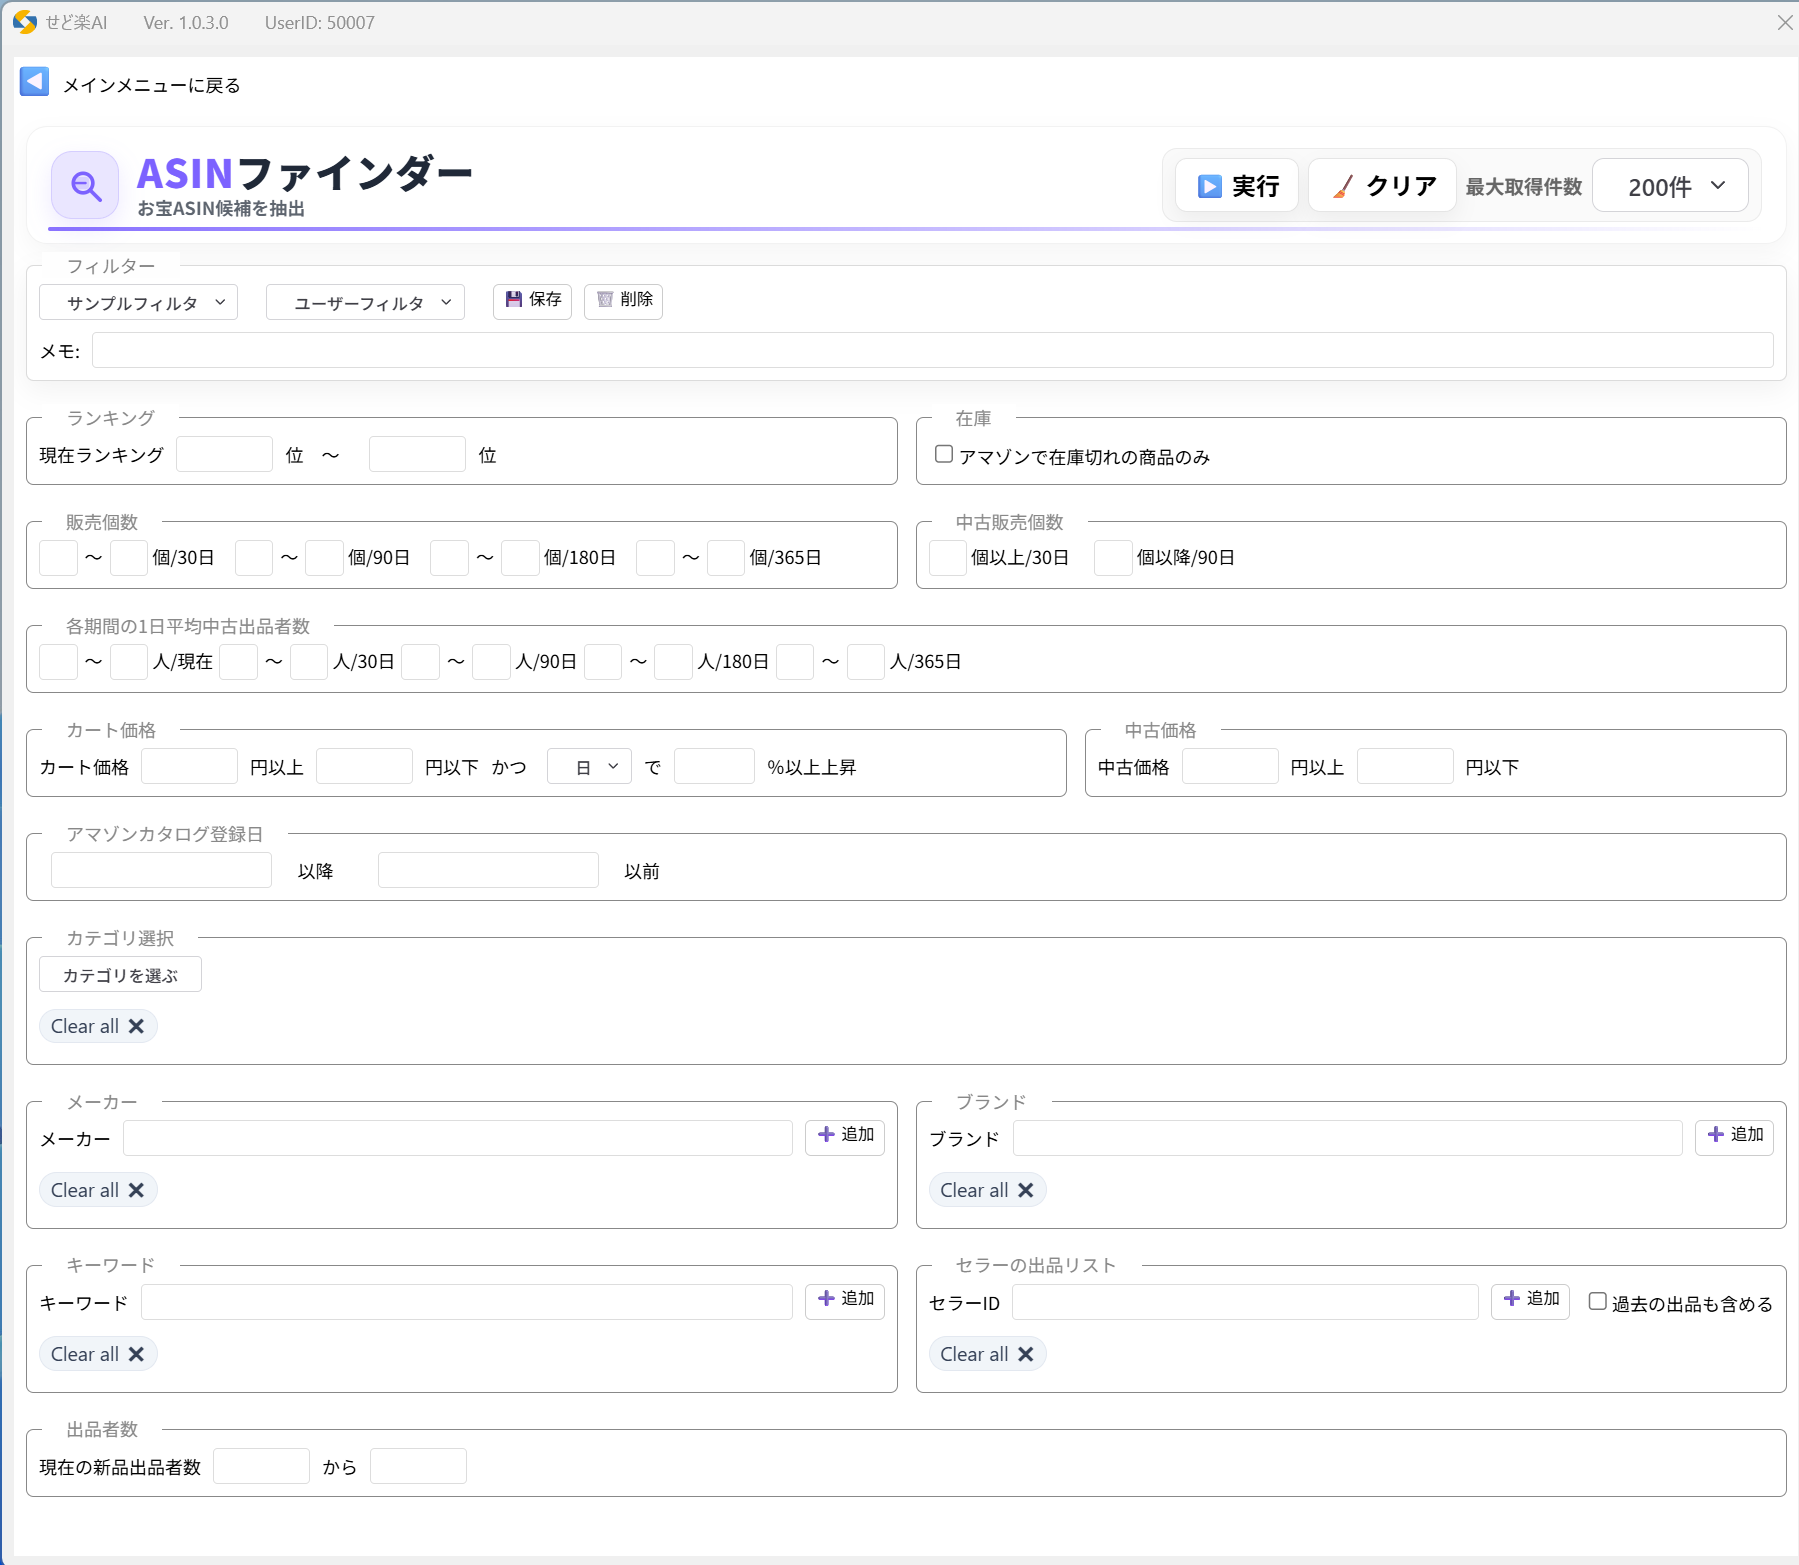Focus the セラーID input field
This screenshot has width=1799, height=1565.
coord(1244,1303)
